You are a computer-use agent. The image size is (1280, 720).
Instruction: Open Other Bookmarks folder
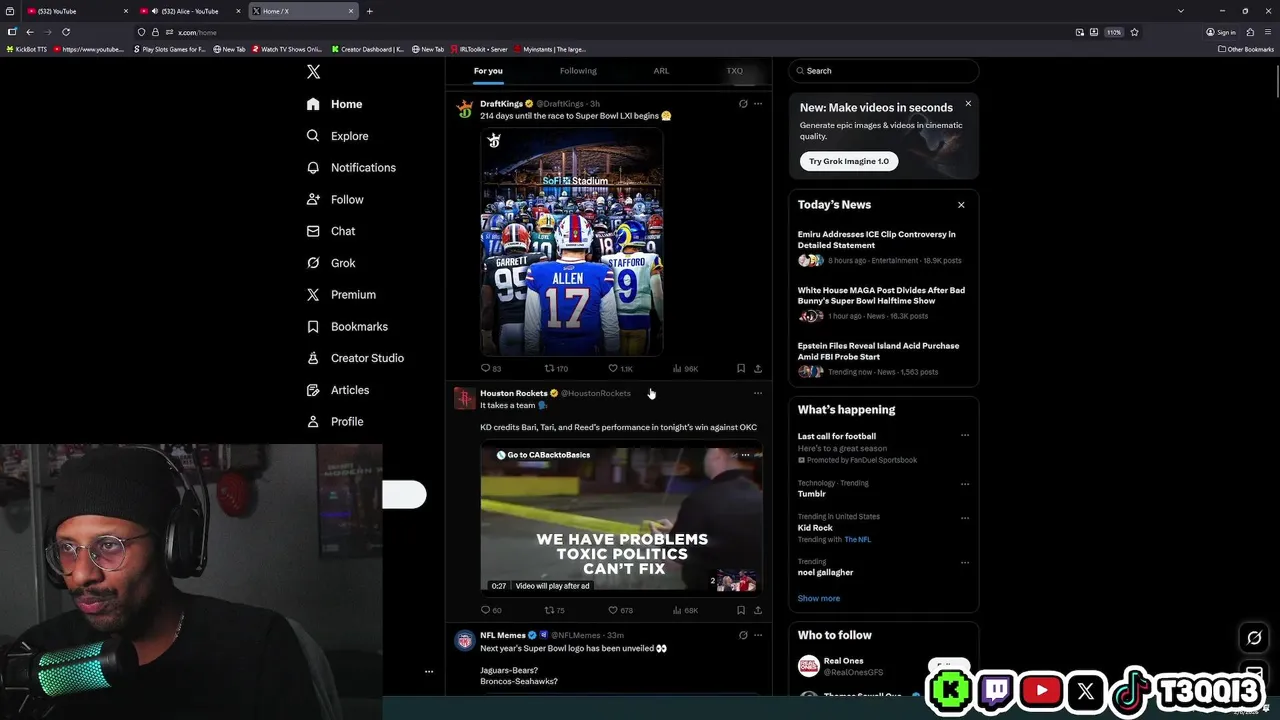[1246, 49]
